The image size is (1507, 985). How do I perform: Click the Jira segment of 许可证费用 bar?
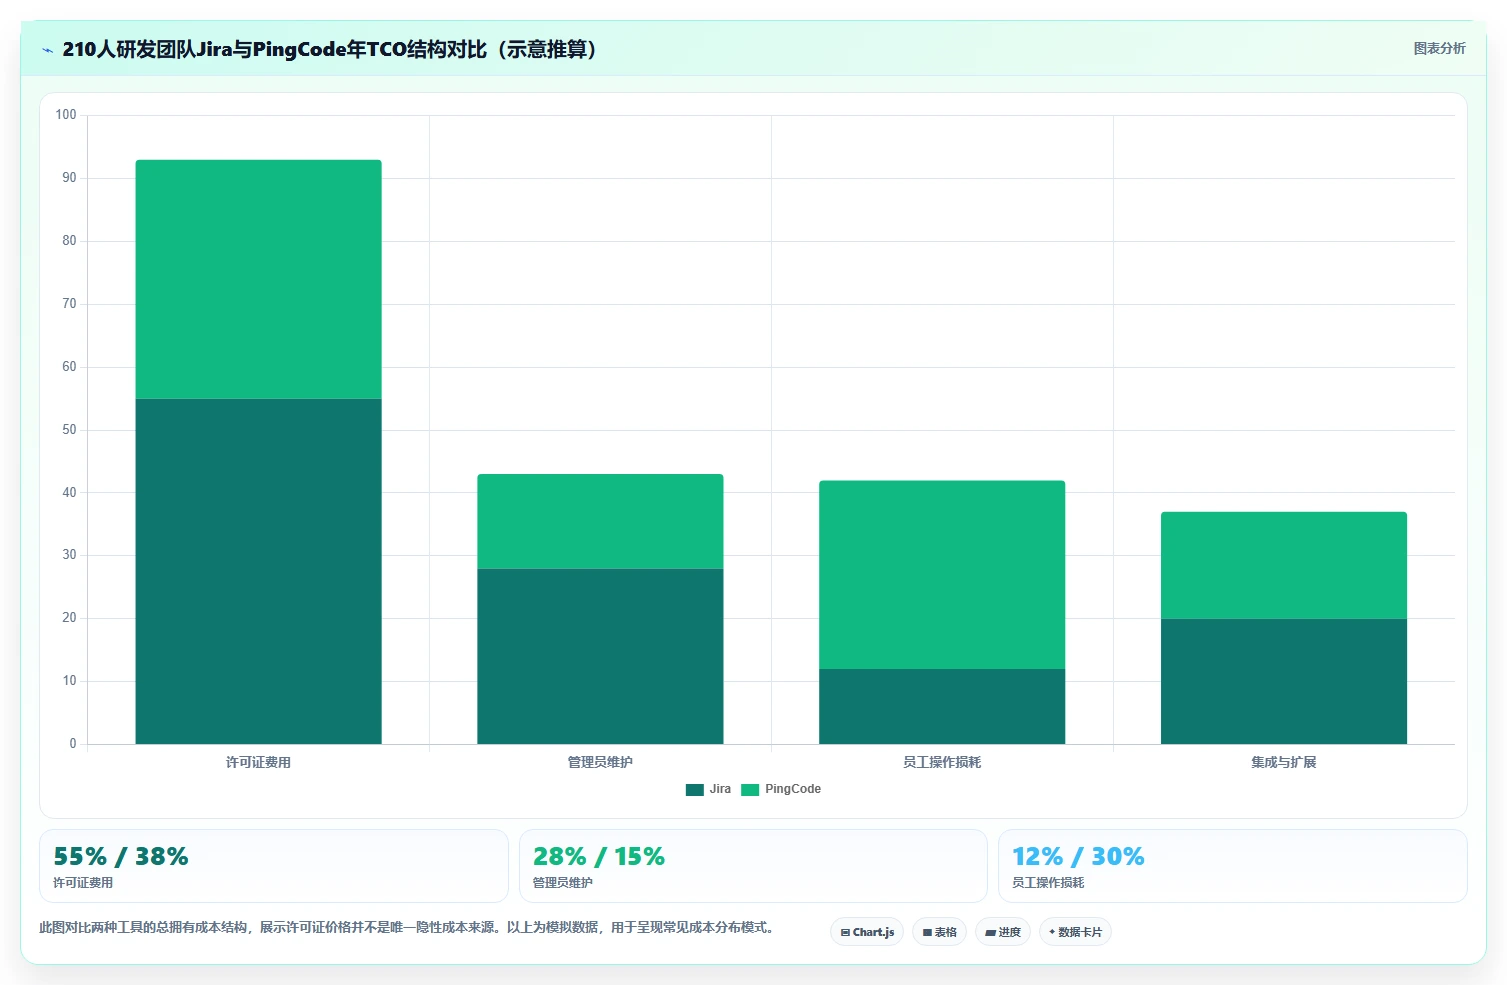point(258,571)
